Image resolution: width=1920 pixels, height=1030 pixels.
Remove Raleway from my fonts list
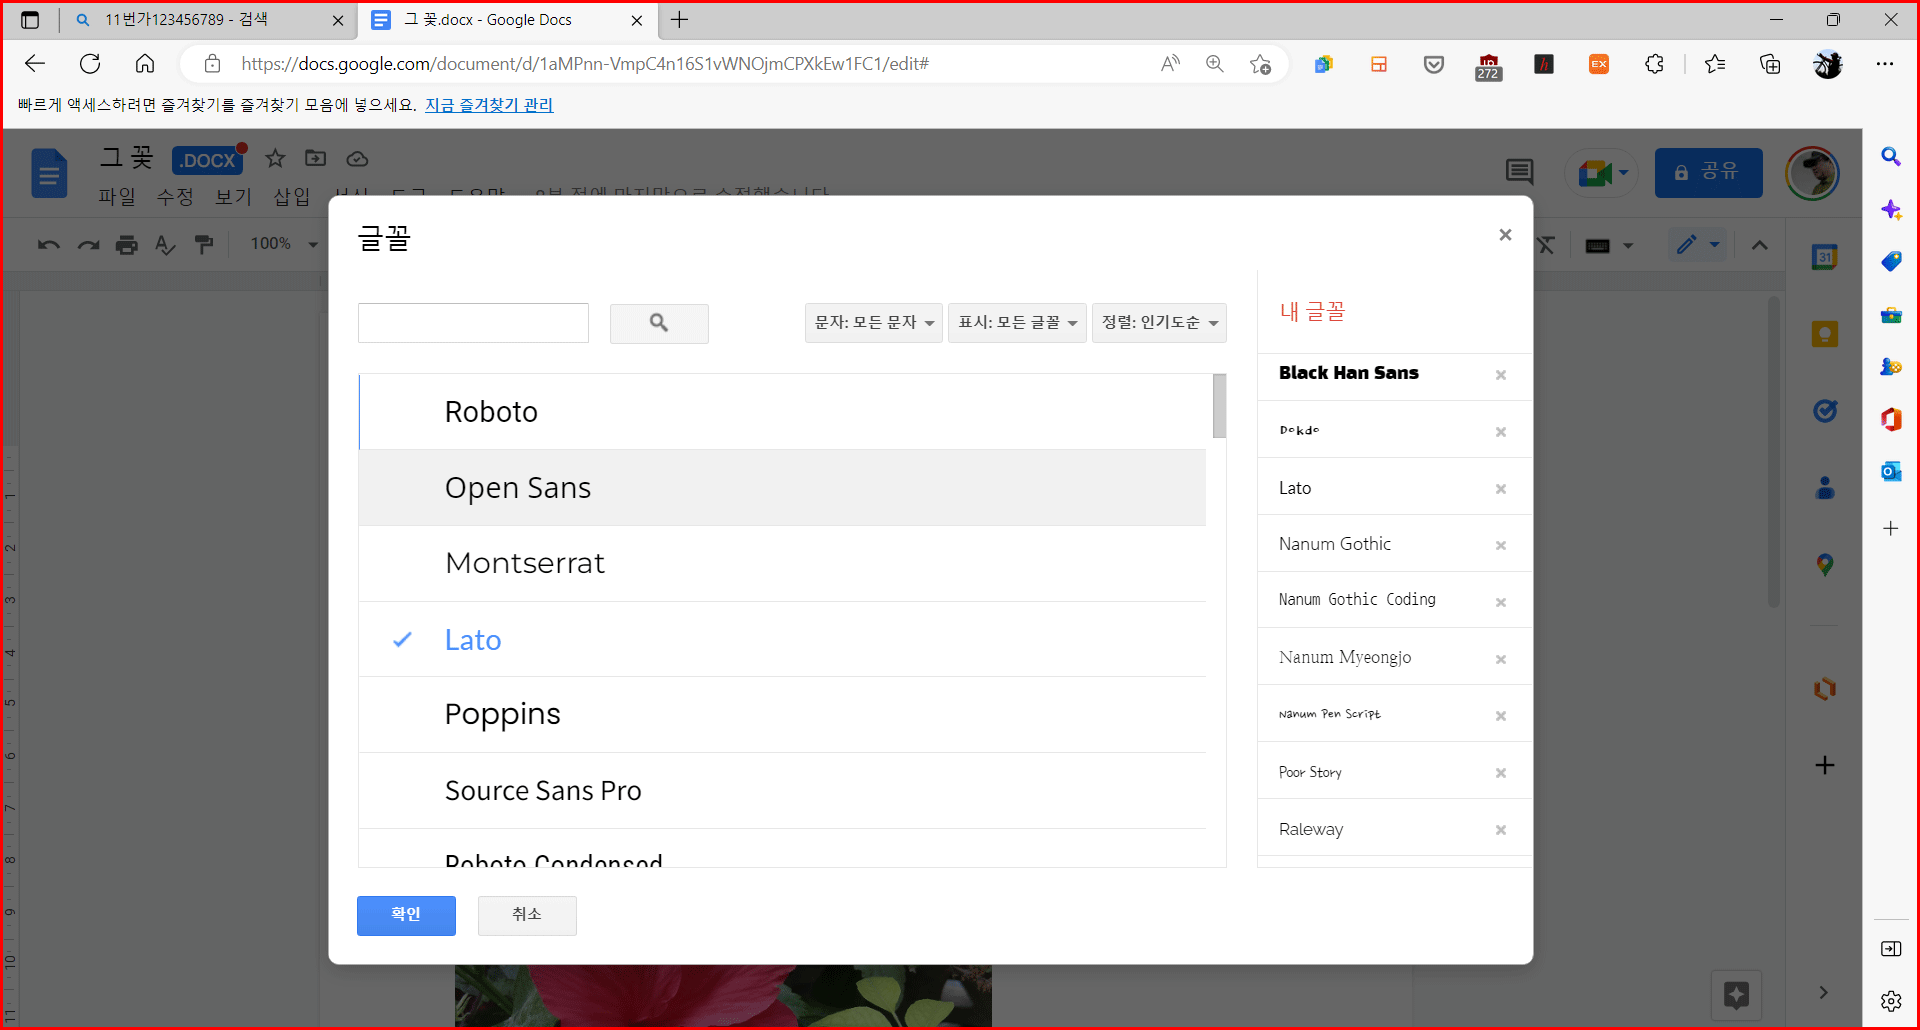tap(1501, 830)
